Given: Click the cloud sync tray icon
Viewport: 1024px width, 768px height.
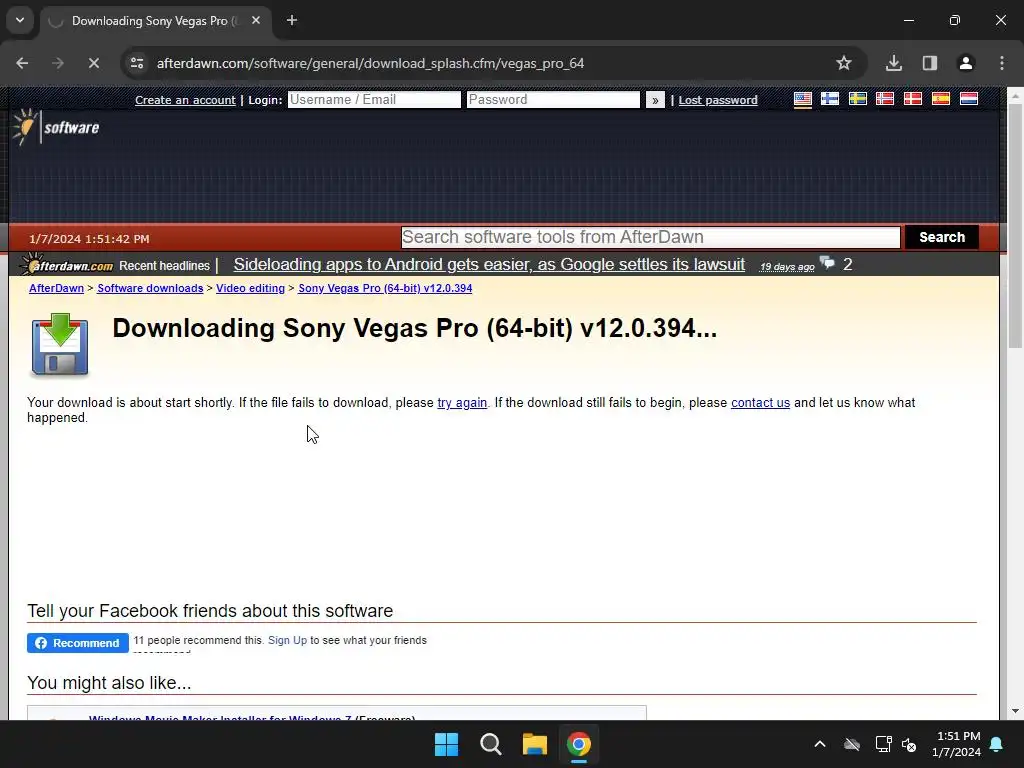Looking at the screenshot, I should pos(852,744).
